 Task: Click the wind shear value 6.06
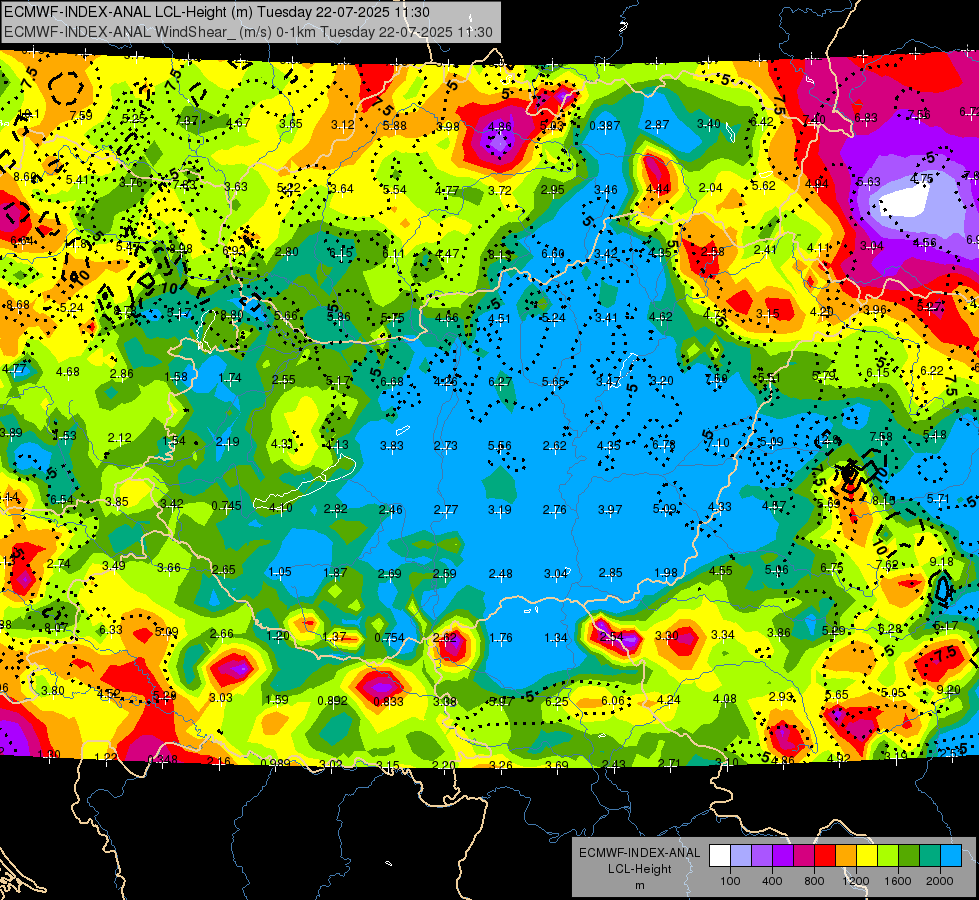pyautogui.click(x=612, y=701)
